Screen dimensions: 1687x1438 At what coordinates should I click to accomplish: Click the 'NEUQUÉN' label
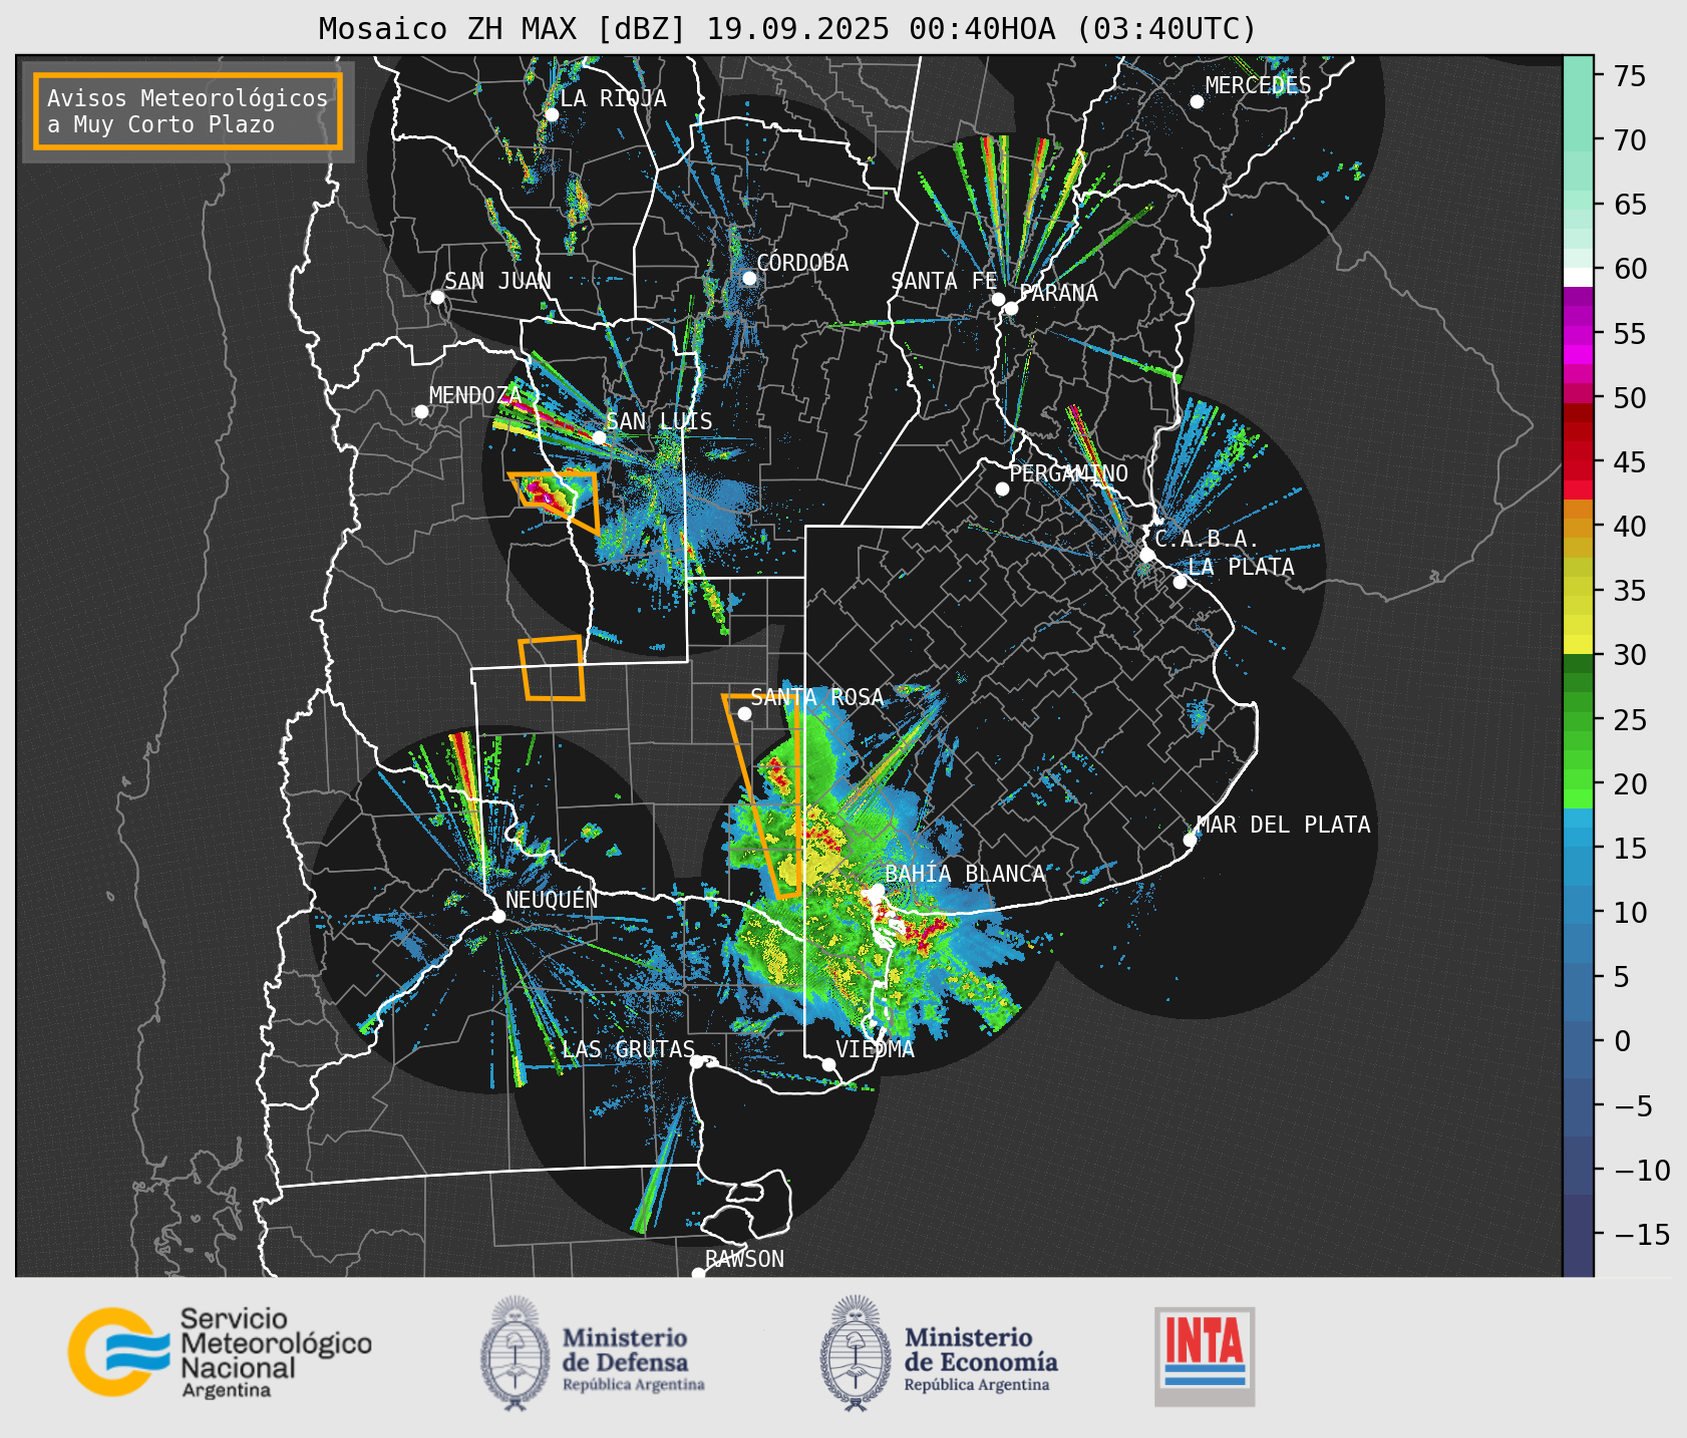(x=552, y=900)
